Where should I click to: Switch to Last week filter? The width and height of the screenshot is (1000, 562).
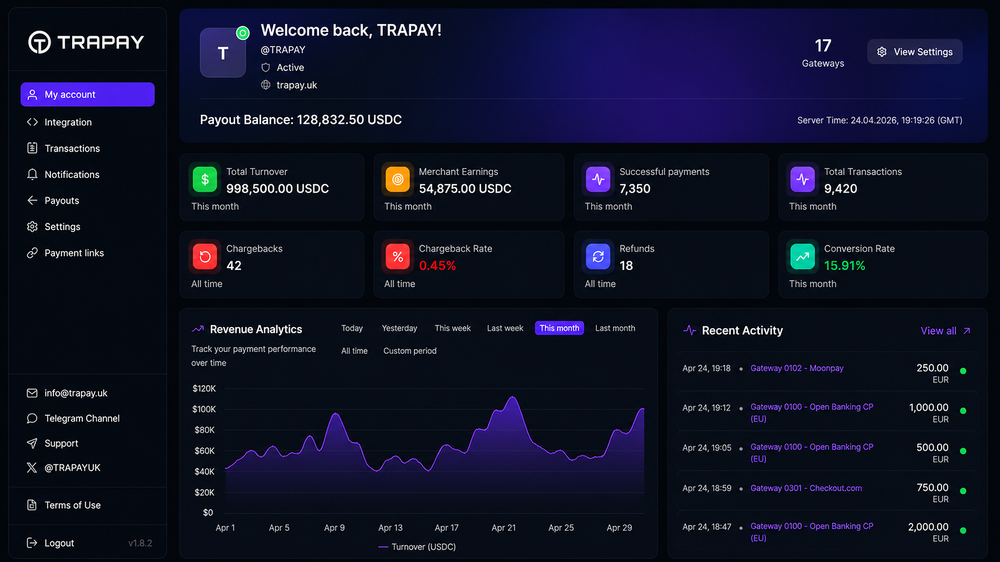tap(505, 328)
